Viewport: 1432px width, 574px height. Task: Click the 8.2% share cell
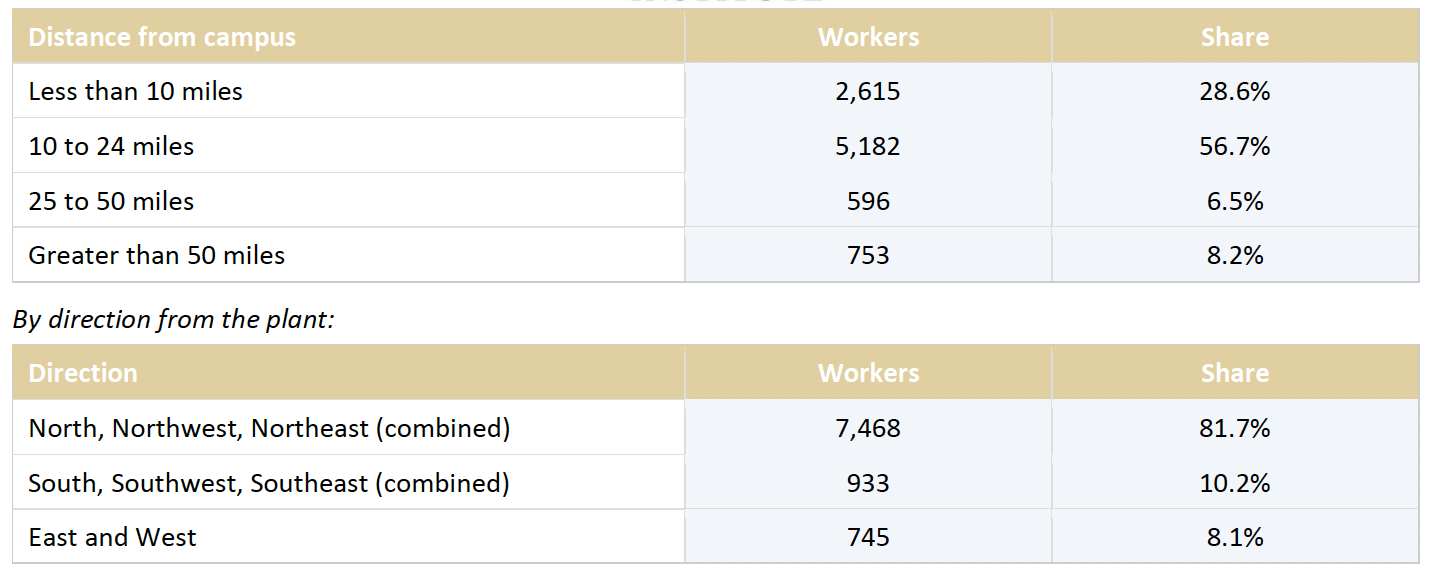click(1235, 255)
